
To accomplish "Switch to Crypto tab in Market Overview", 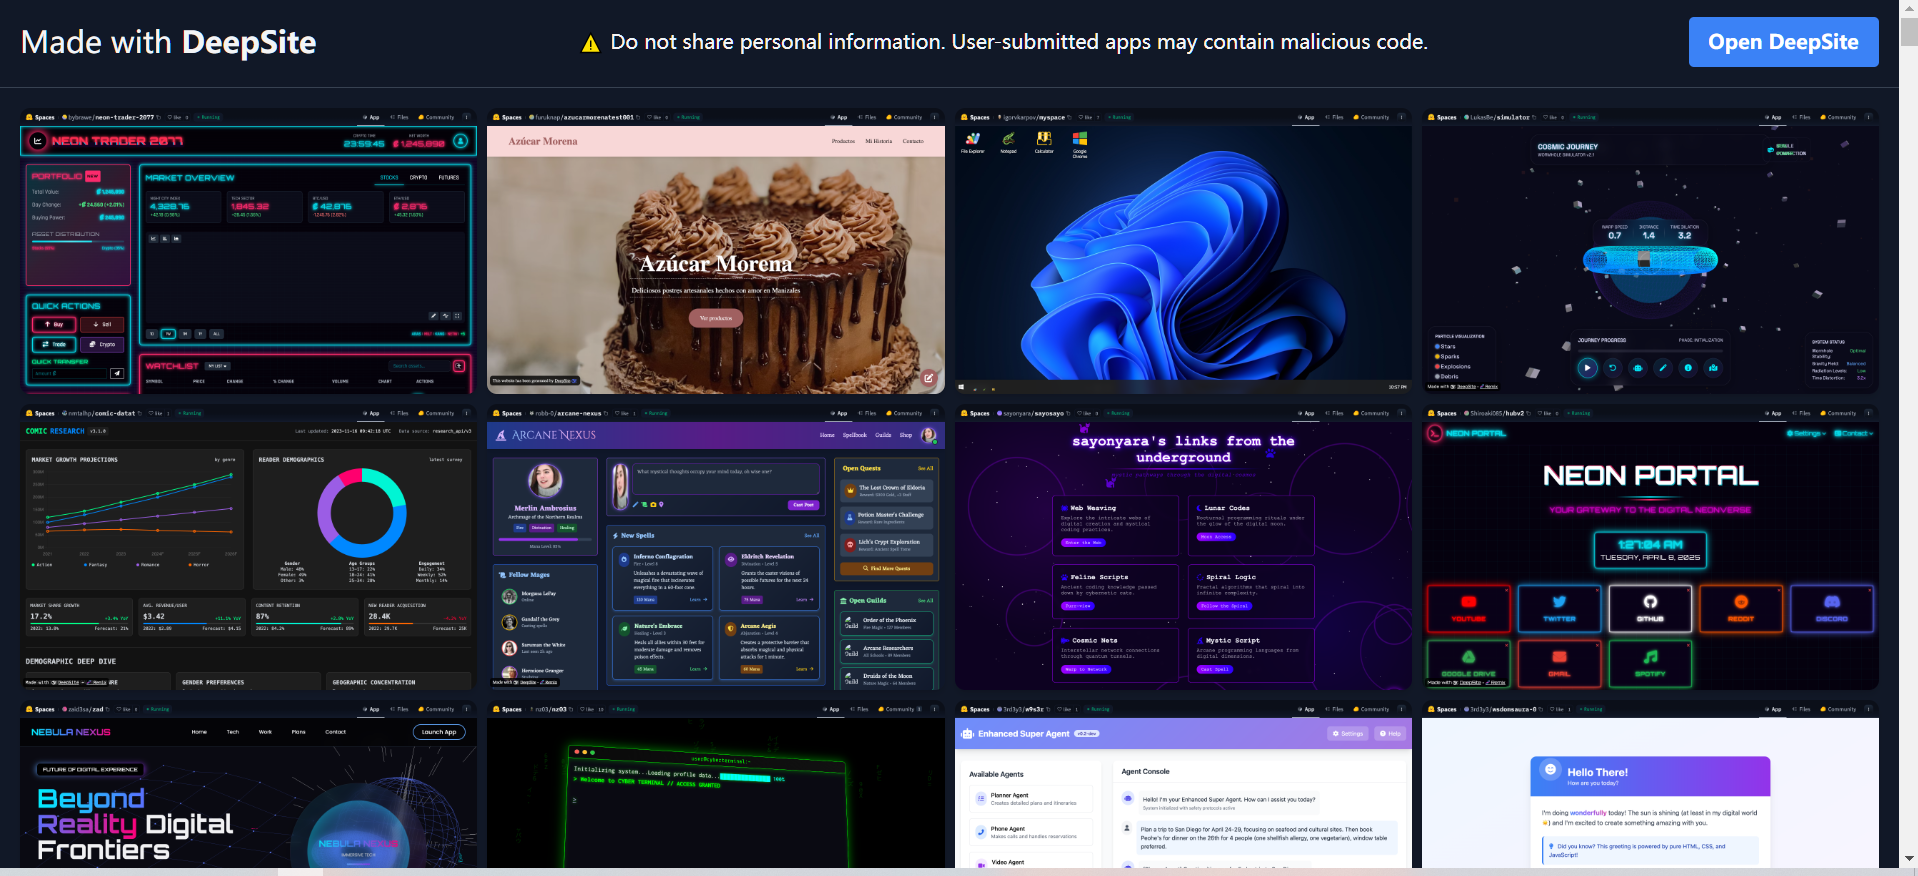I will [x=418, y=177].
